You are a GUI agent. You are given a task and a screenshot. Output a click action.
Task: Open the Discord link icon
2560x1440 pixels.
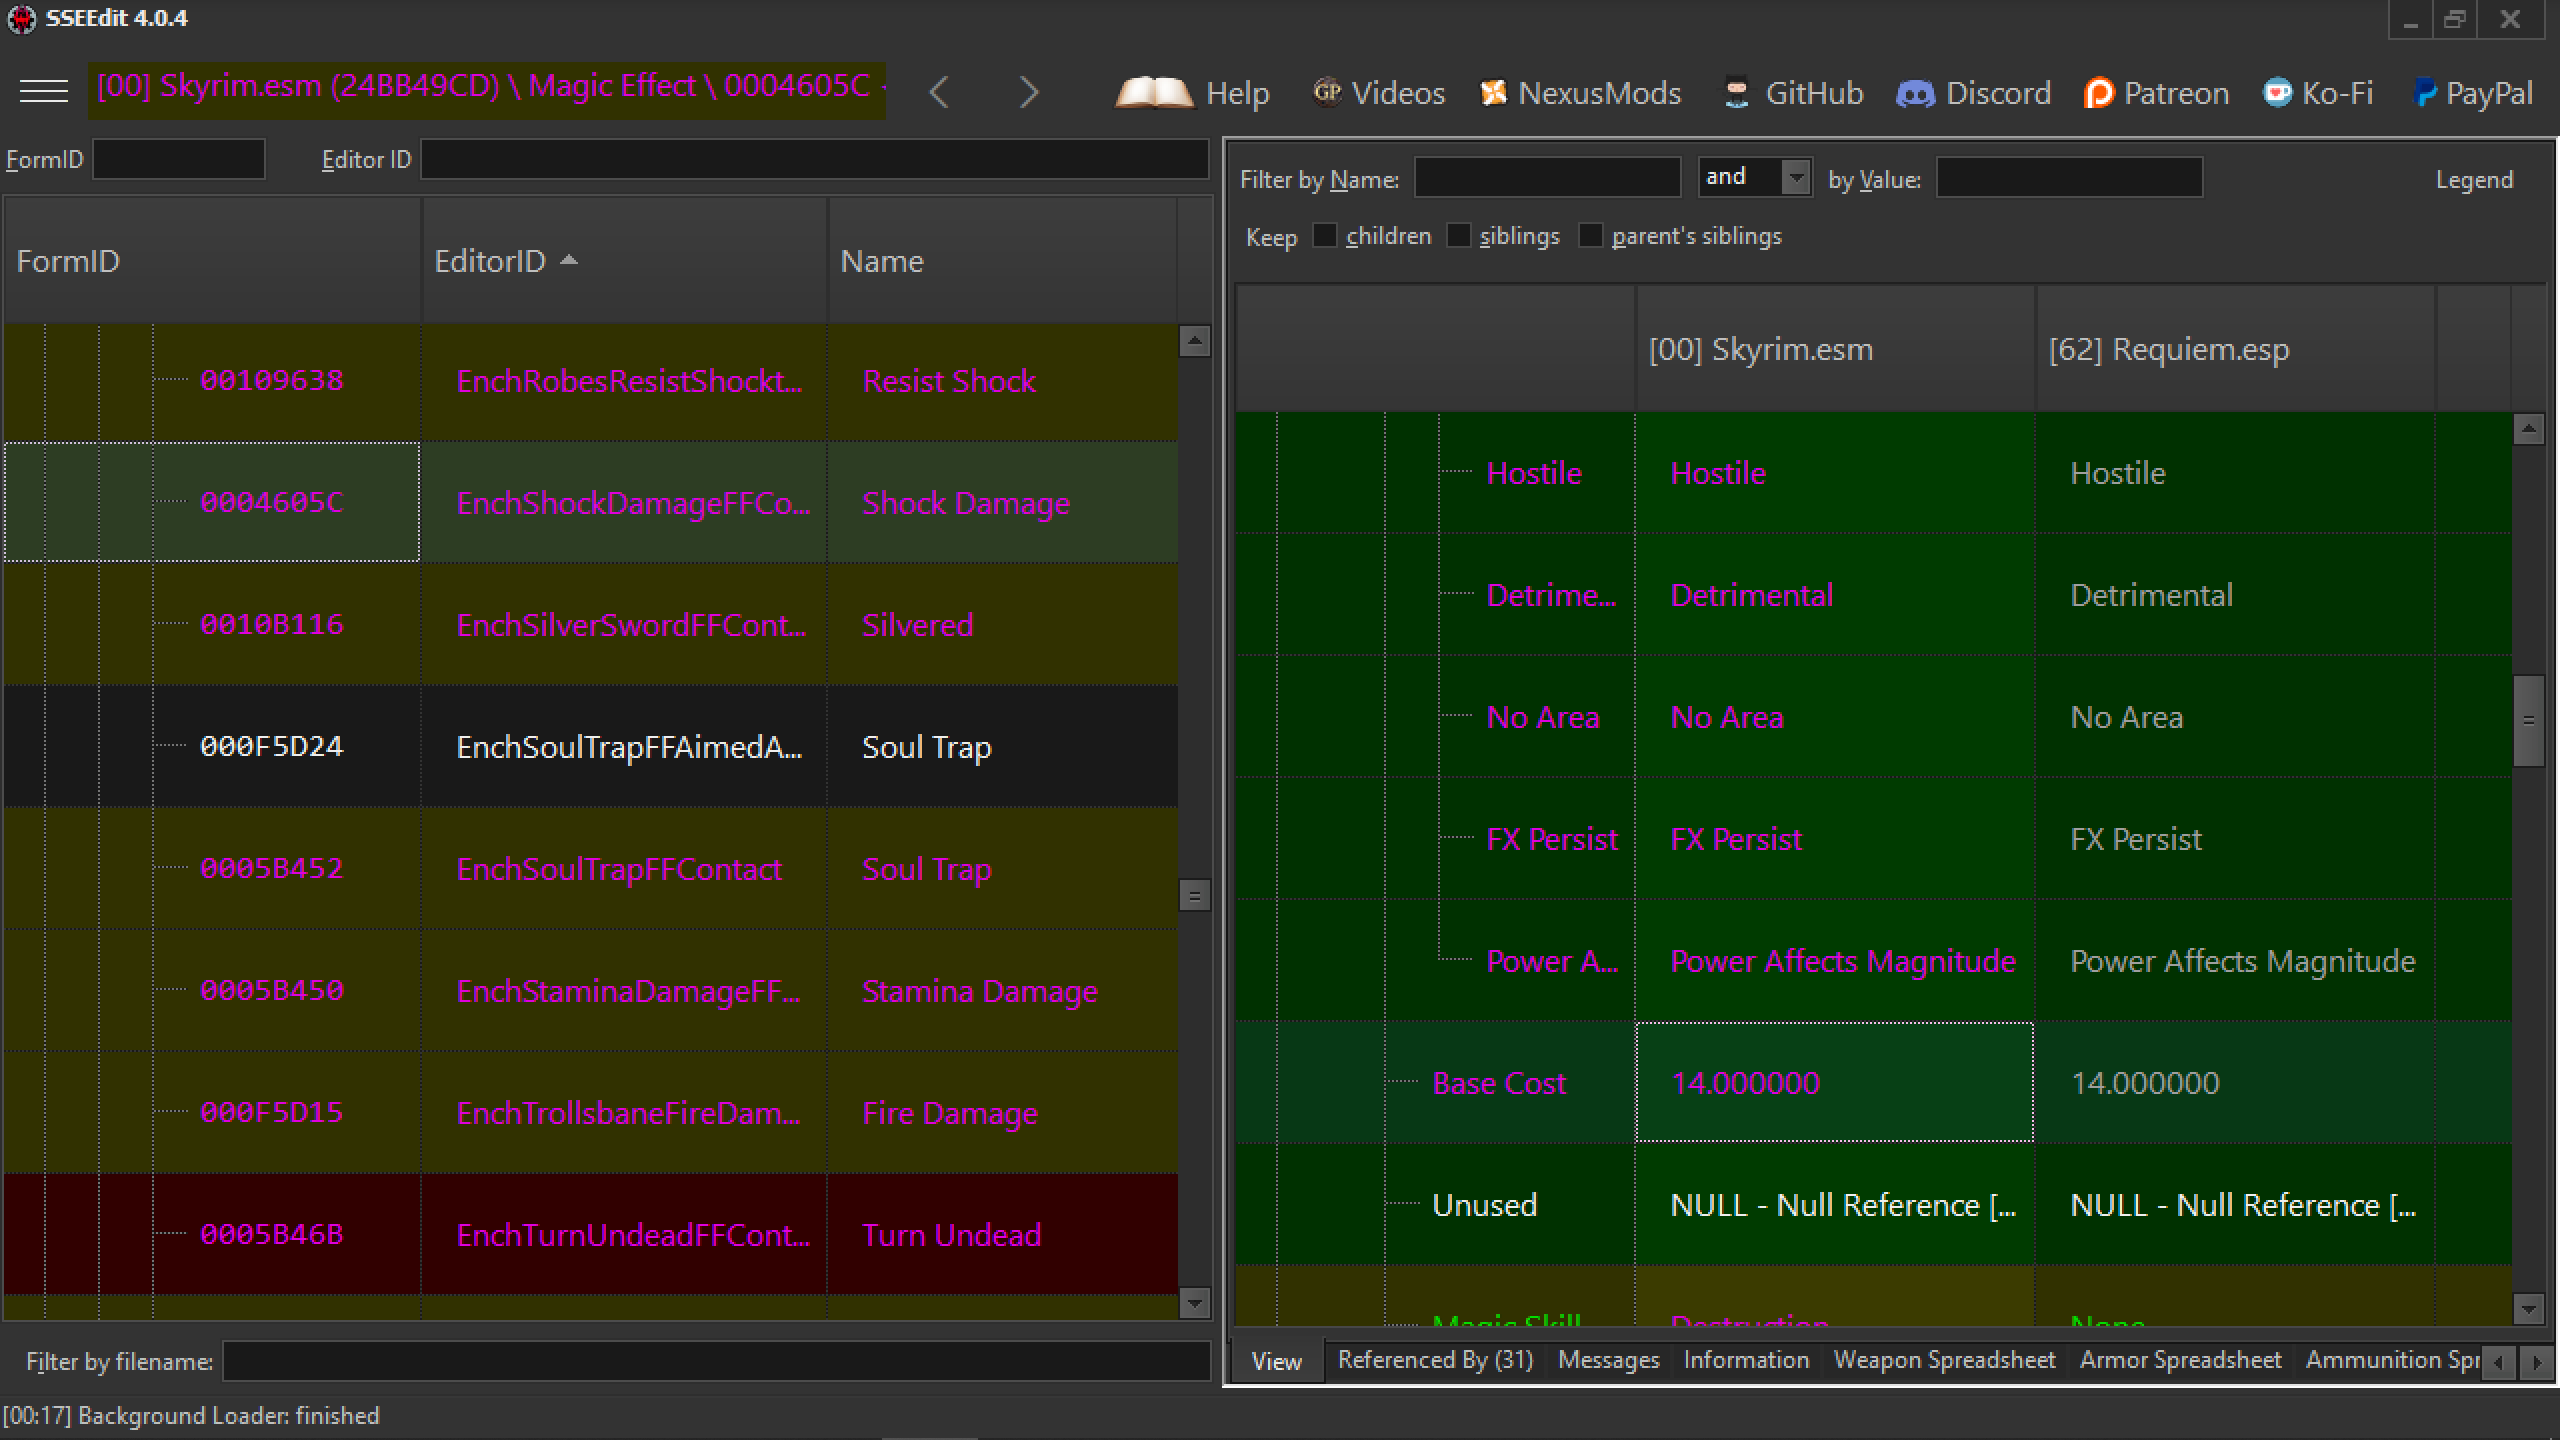[1915, 93]
